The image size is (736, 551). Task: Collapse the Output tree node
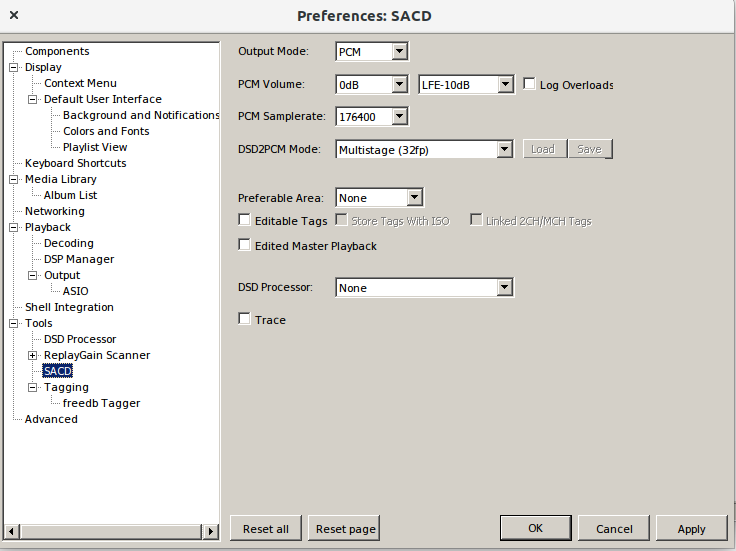coord(32,275)
